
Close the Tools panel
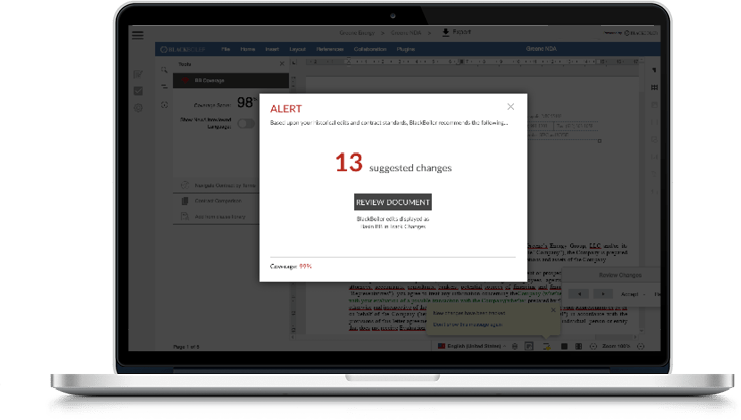pos(282,64)
